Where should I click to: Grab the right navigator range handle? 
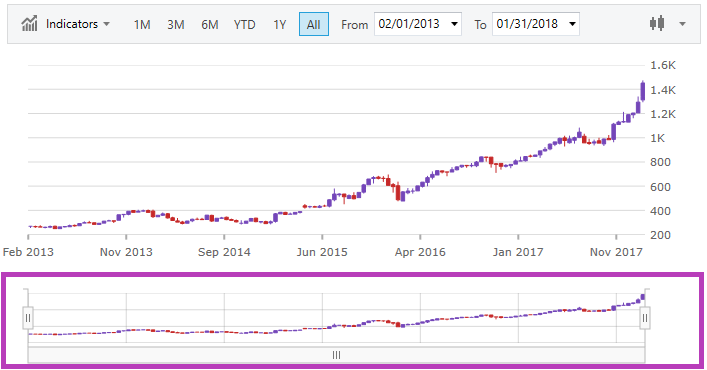pos(645,318)
